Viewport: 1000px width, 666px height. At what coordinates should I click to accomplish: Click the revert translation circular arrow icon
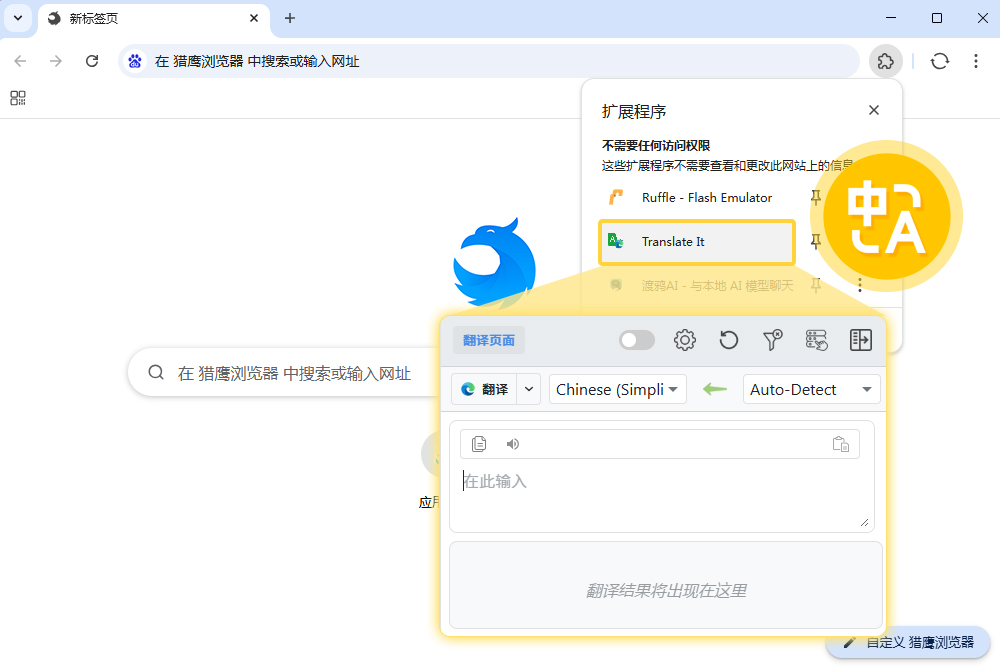pos(728,340)
